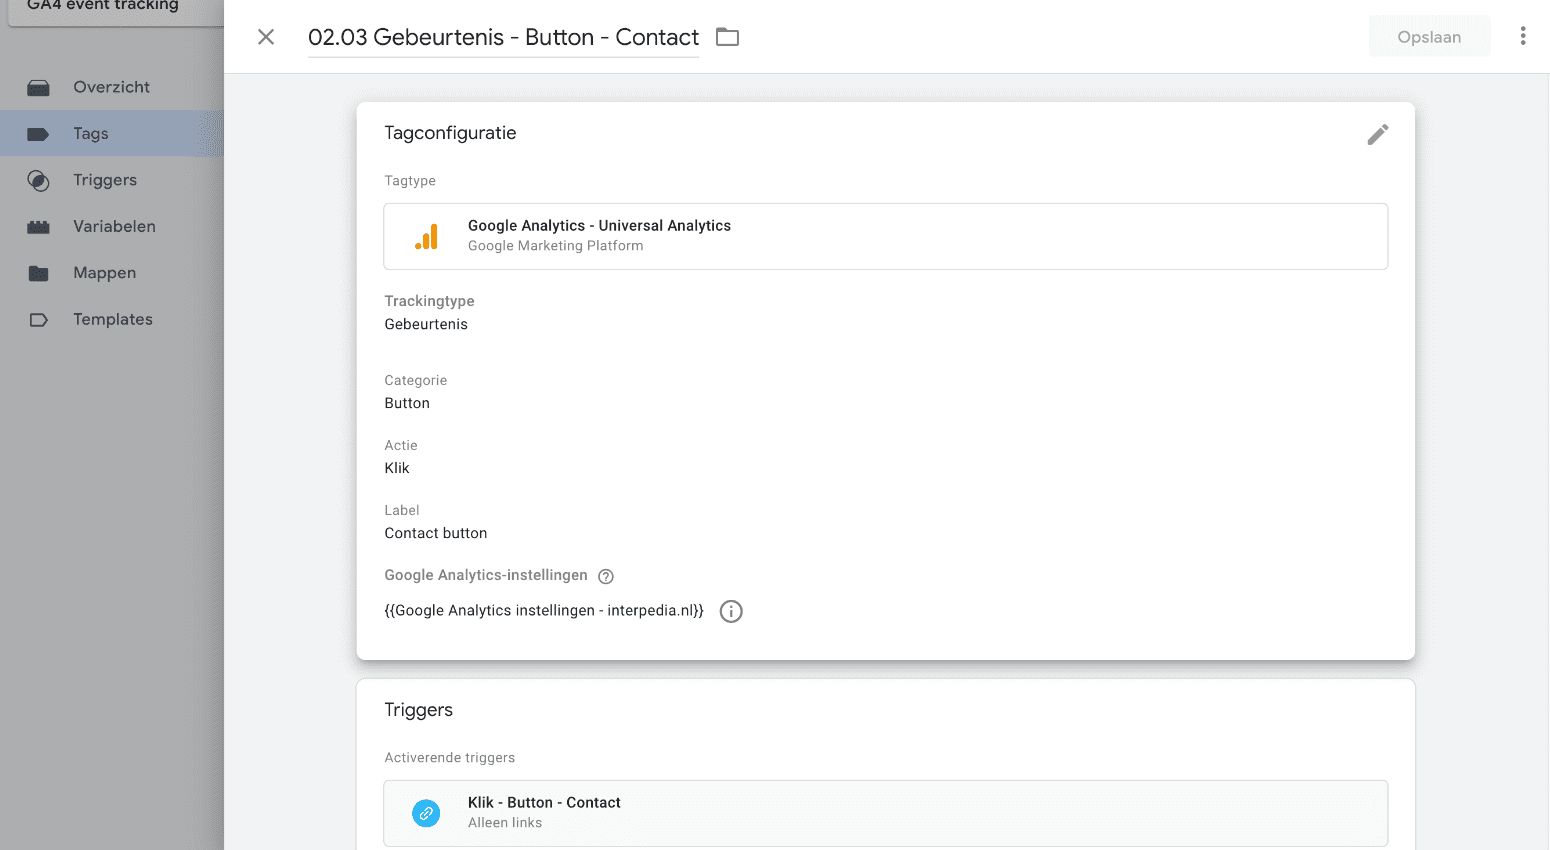Click the link trigger icon for Klik - Button - Contact
The width and height of the screenshot is (1550, 850).
(x=426, y=813)
